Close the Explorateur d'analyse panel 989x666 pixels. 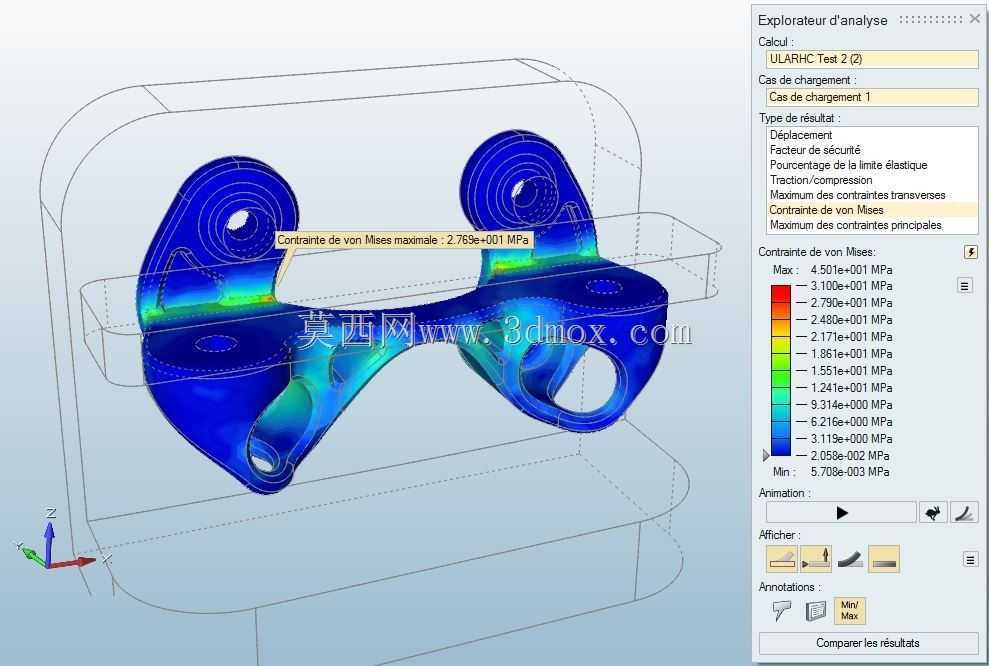[x=974, y=19]
